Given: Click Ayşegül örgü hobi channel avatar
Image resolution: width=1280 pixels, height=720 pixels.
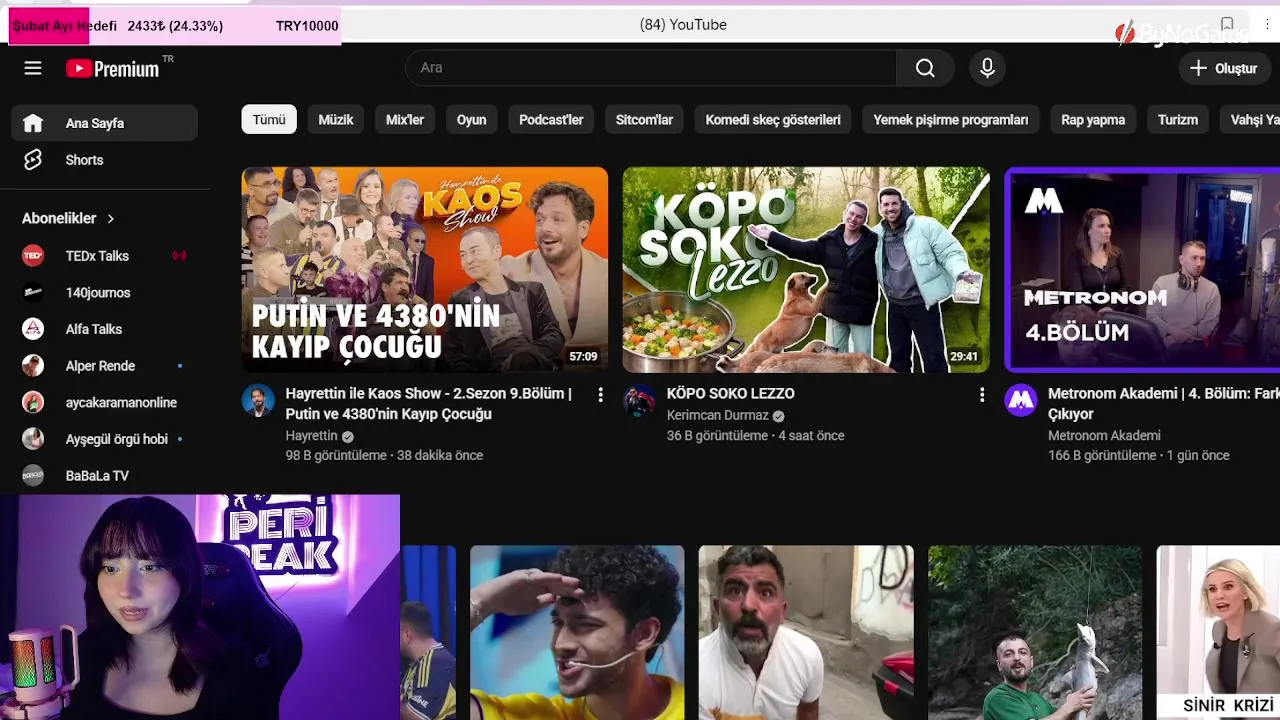Looking at the screenshot, I should coord(33,439).
